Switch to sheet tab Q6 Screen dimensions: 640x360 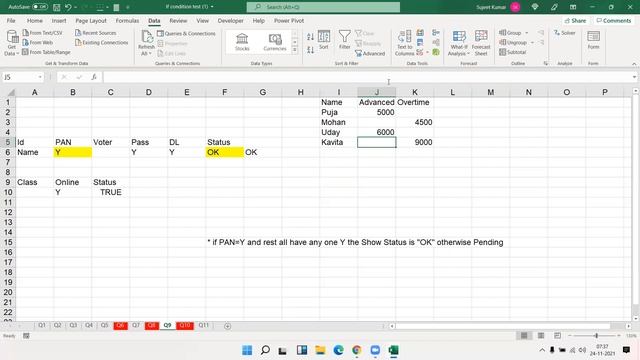(x=120, y=325)
